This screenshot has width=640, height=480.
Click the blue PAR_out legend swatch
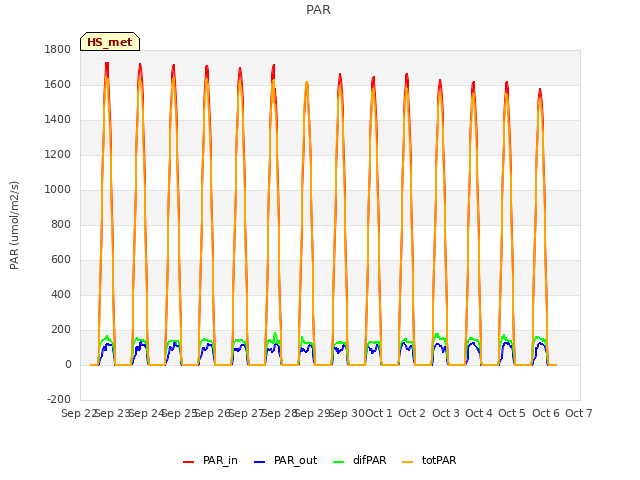click(260, 462)
